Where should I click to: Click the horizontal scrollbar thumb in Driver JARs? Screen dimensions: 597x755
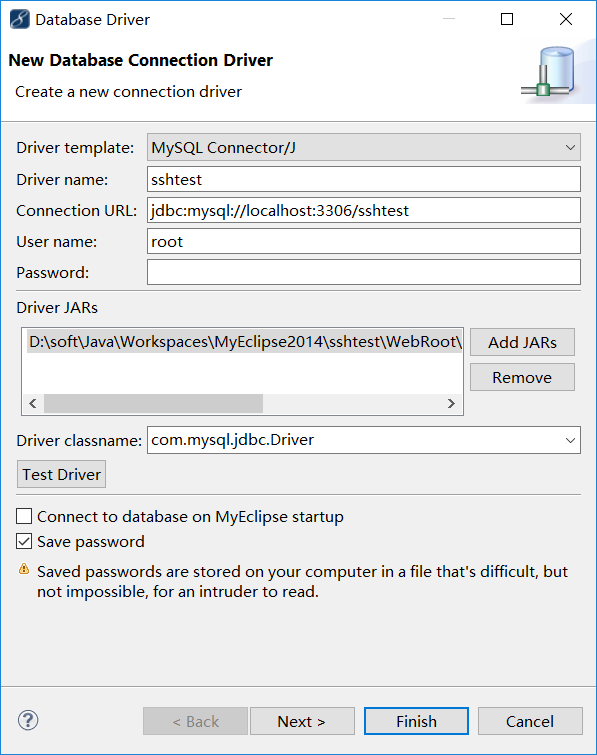pyautogui.click(x=153, y=404)
